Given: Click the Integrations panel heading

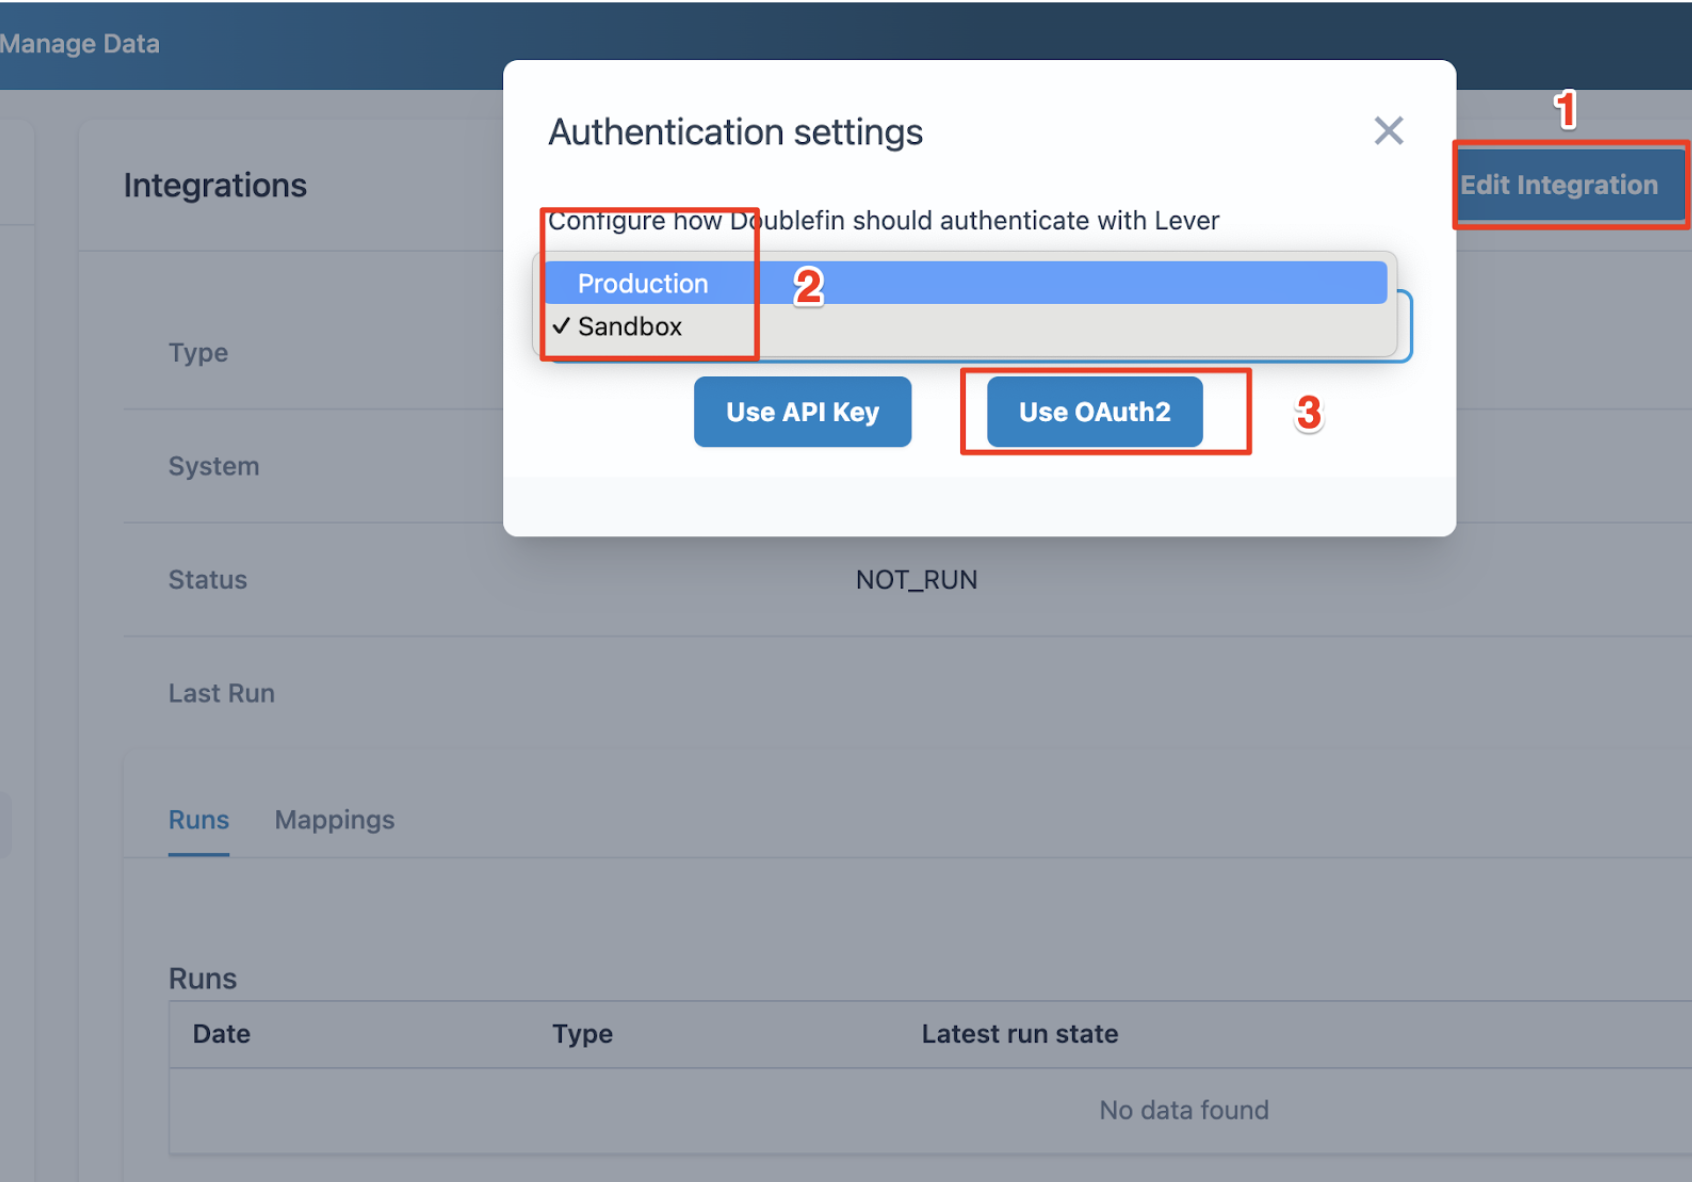Looking at the screenshot, I should (x=214, y=185).
